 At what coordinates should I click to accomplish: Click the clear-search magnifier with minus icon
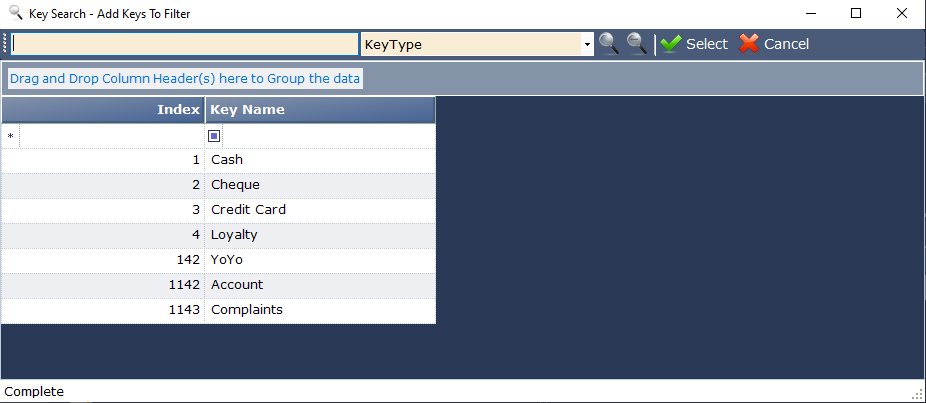click(637, 44)
